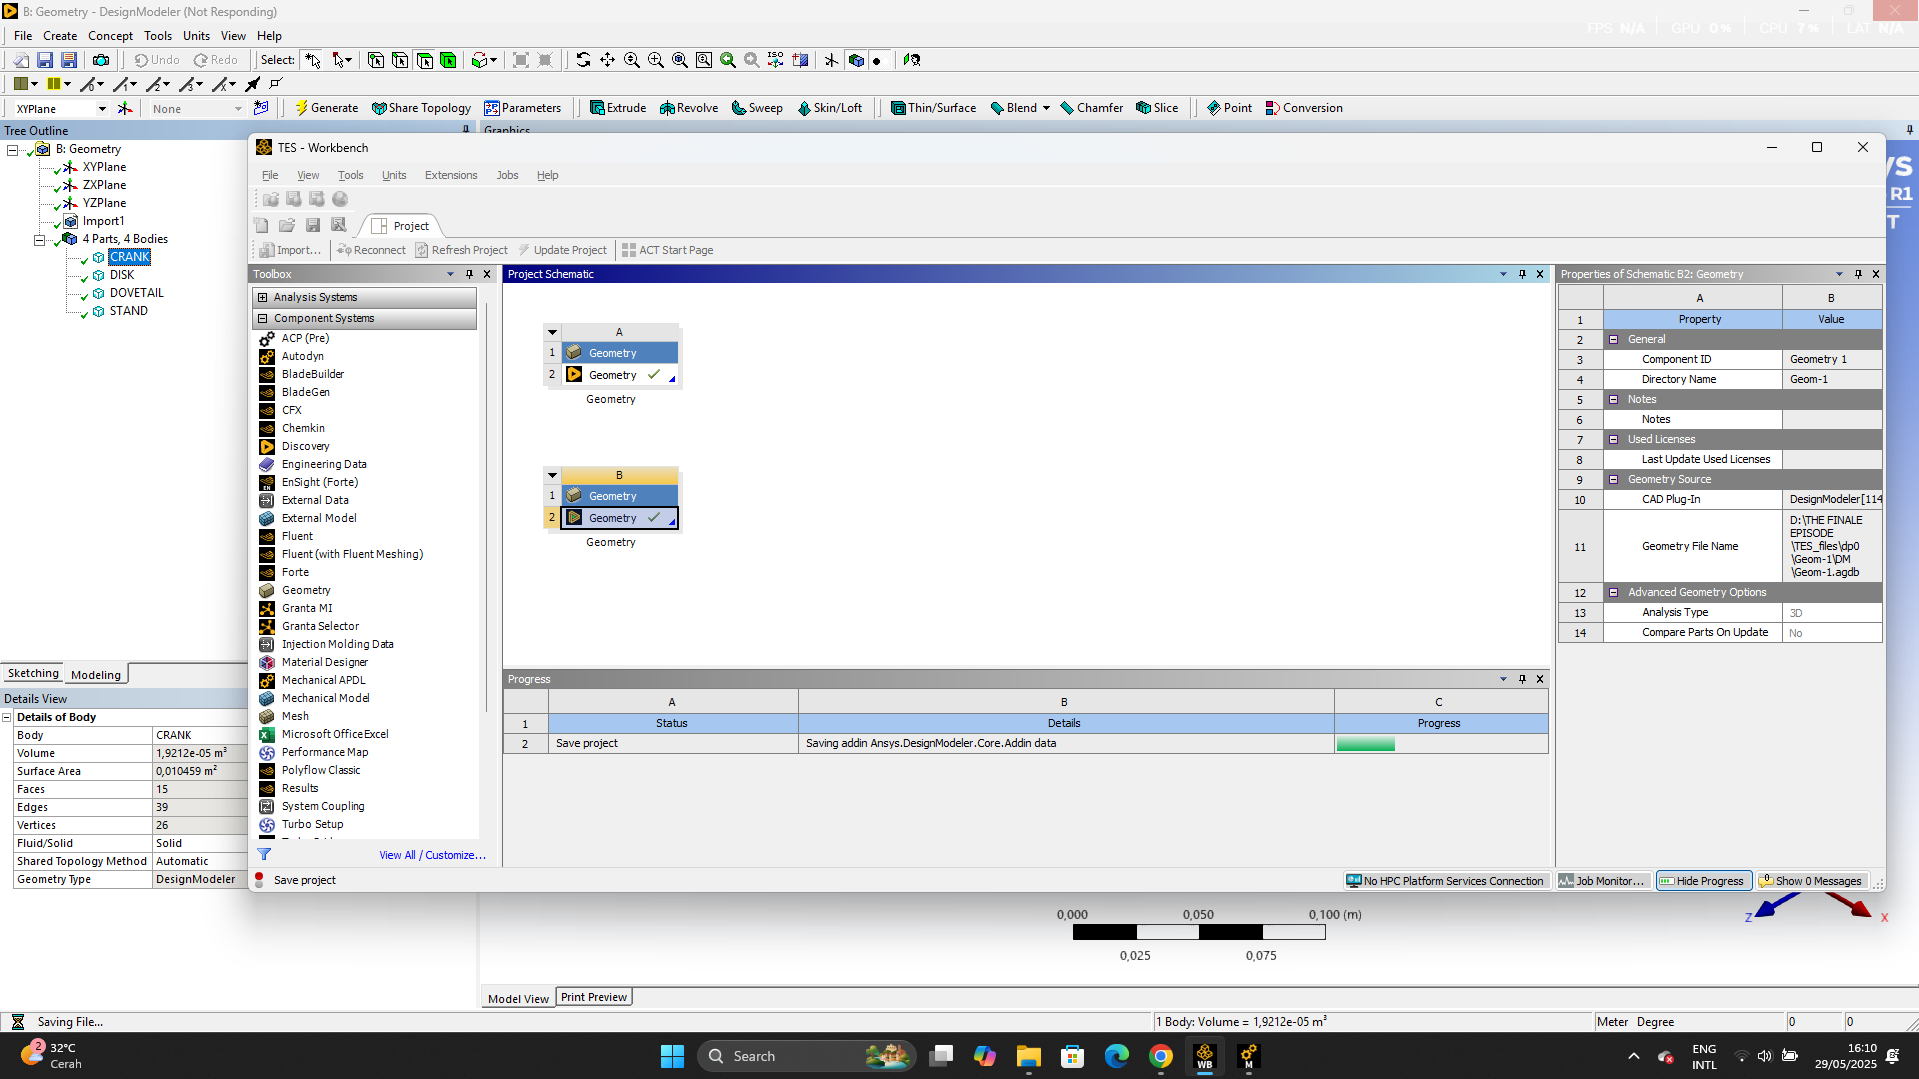This screenshot has height=1079, width=1919.
Task: Pin the Project Schematic panel
Action: point(1522,274)
